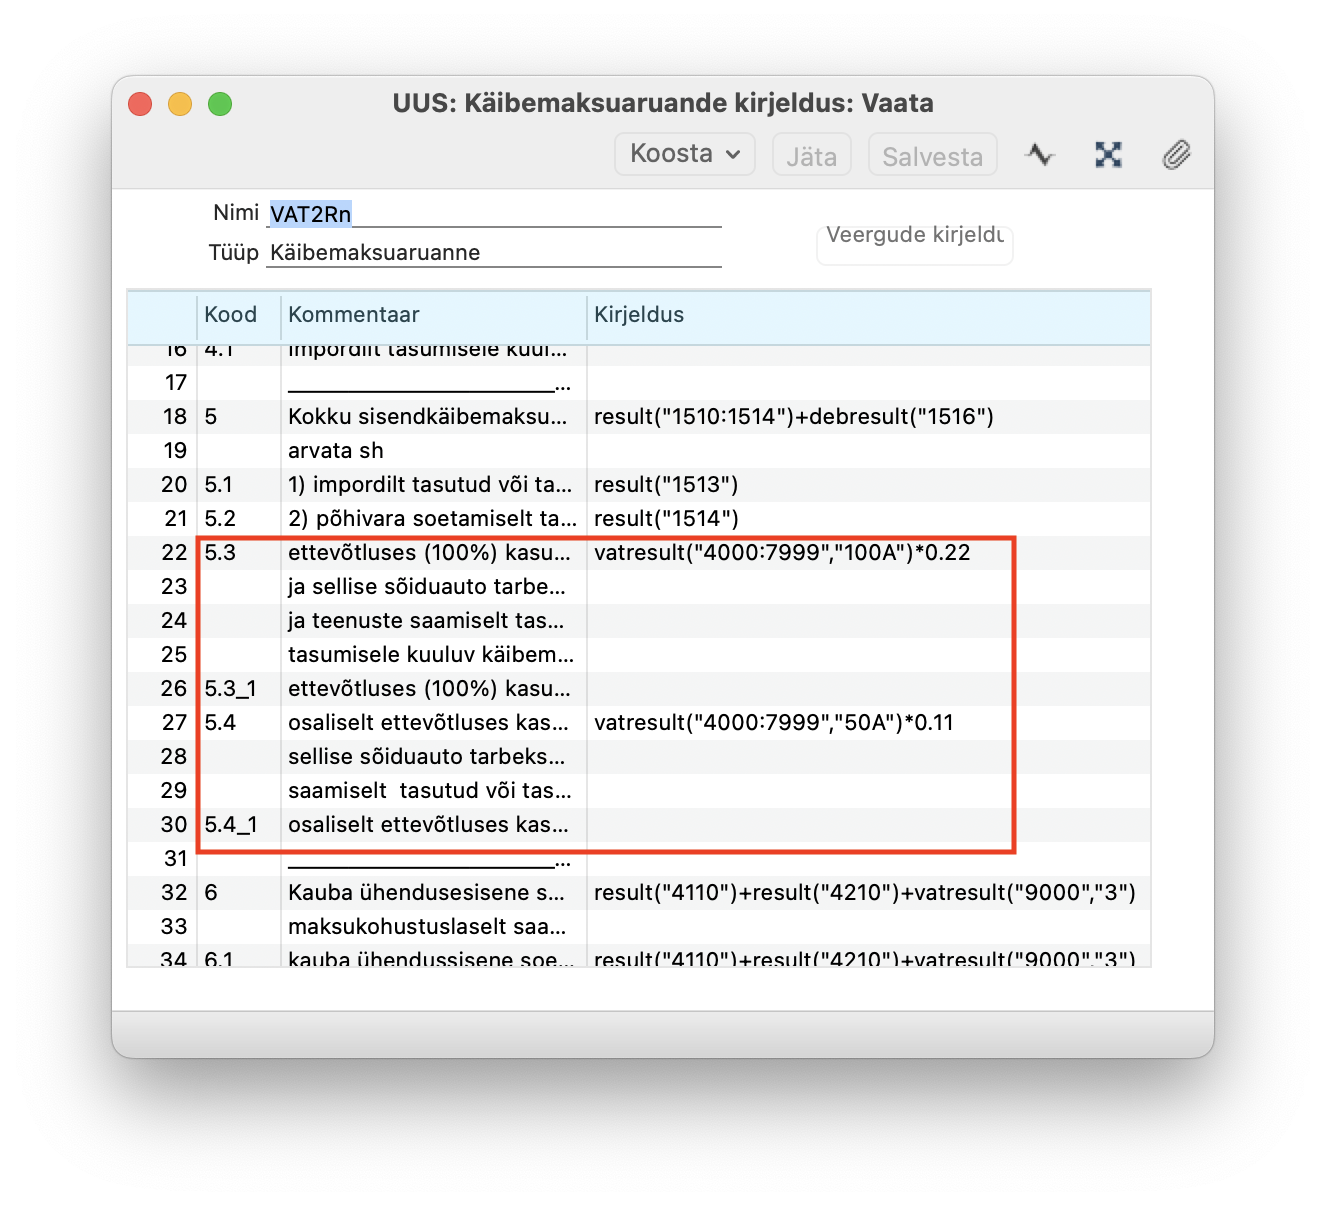
Task: Select row number 27
Action: point(174,723)
